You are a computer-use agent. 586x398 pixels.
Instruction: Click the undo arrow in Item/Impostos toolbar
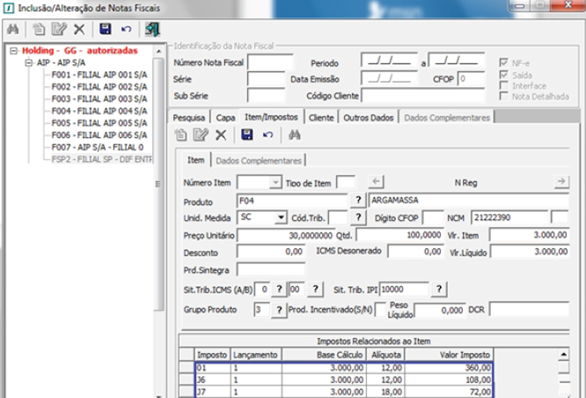(268, 135)
